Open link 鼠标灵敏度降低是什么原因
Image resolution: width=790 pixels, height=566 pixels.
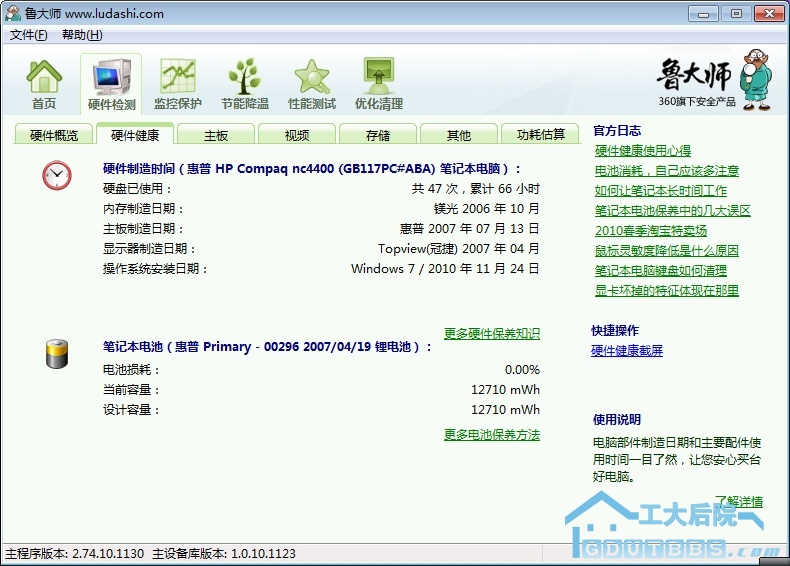point(667,250)
